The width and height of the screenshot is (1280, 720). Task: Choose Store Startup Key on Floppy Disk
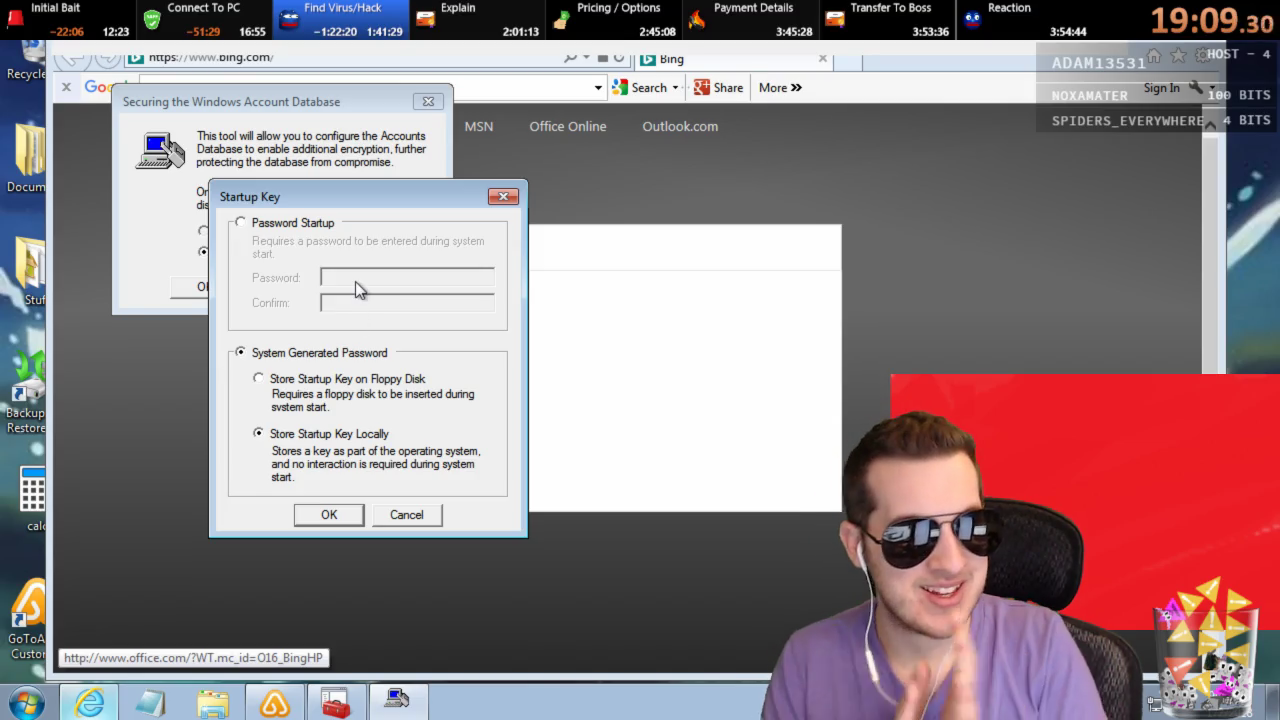[258, 379]
